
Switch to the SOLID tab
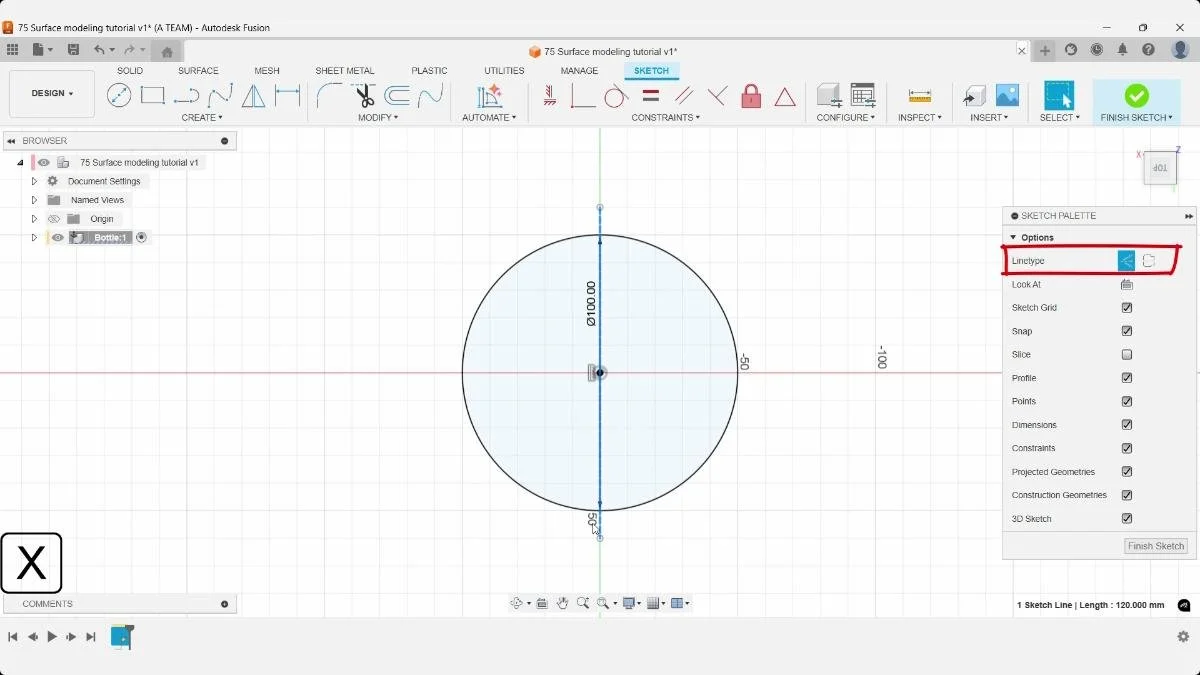[x=130, y=71]
